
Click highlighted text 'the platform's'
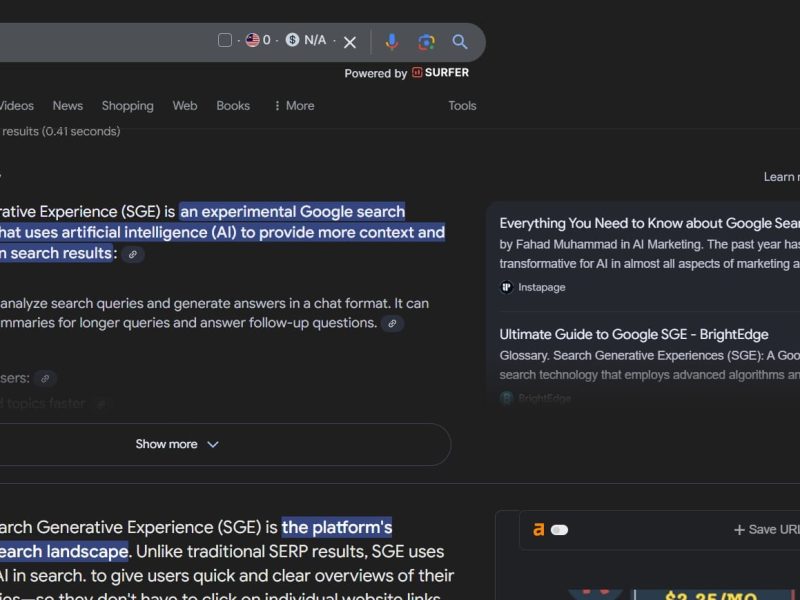click(x=337, y=527)
